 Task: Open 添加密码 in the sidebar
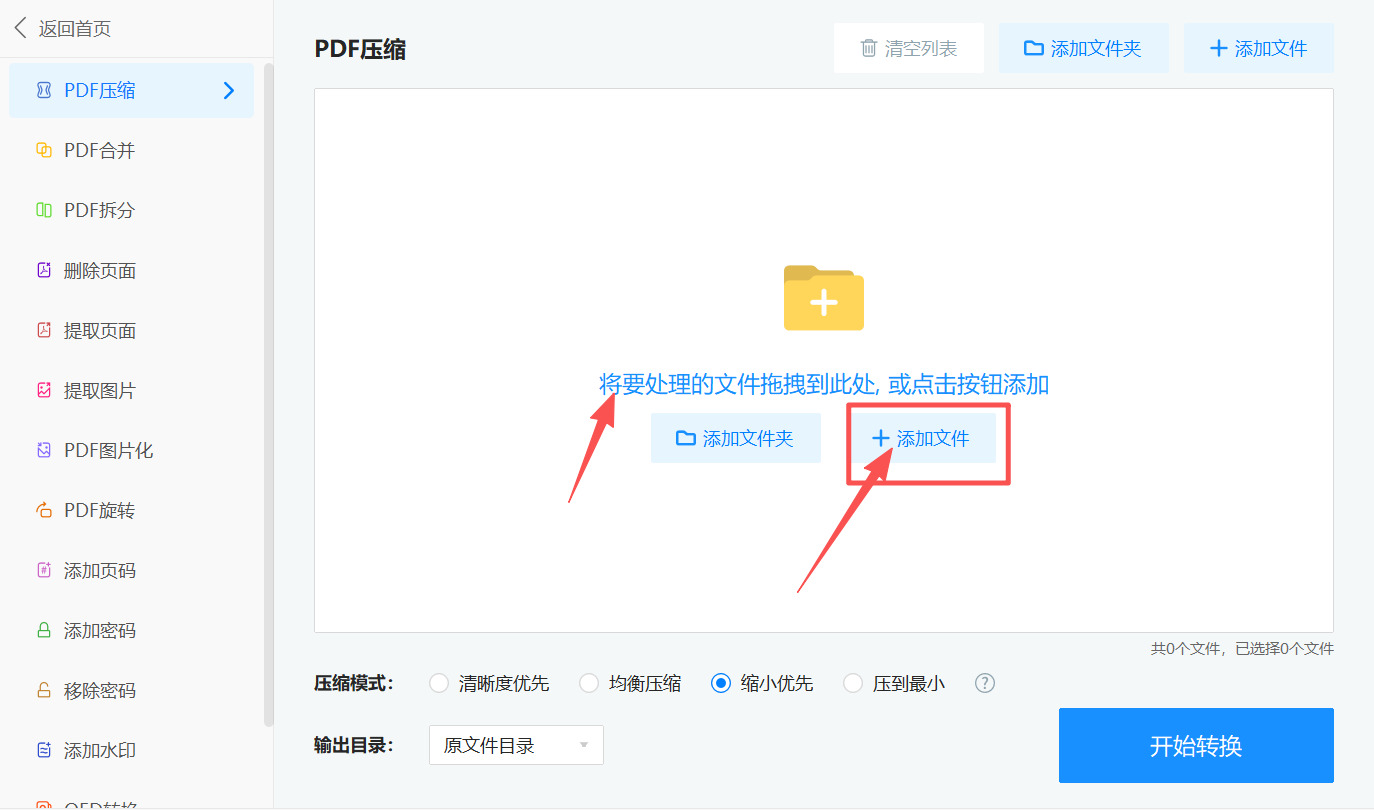tap(131, 630)
